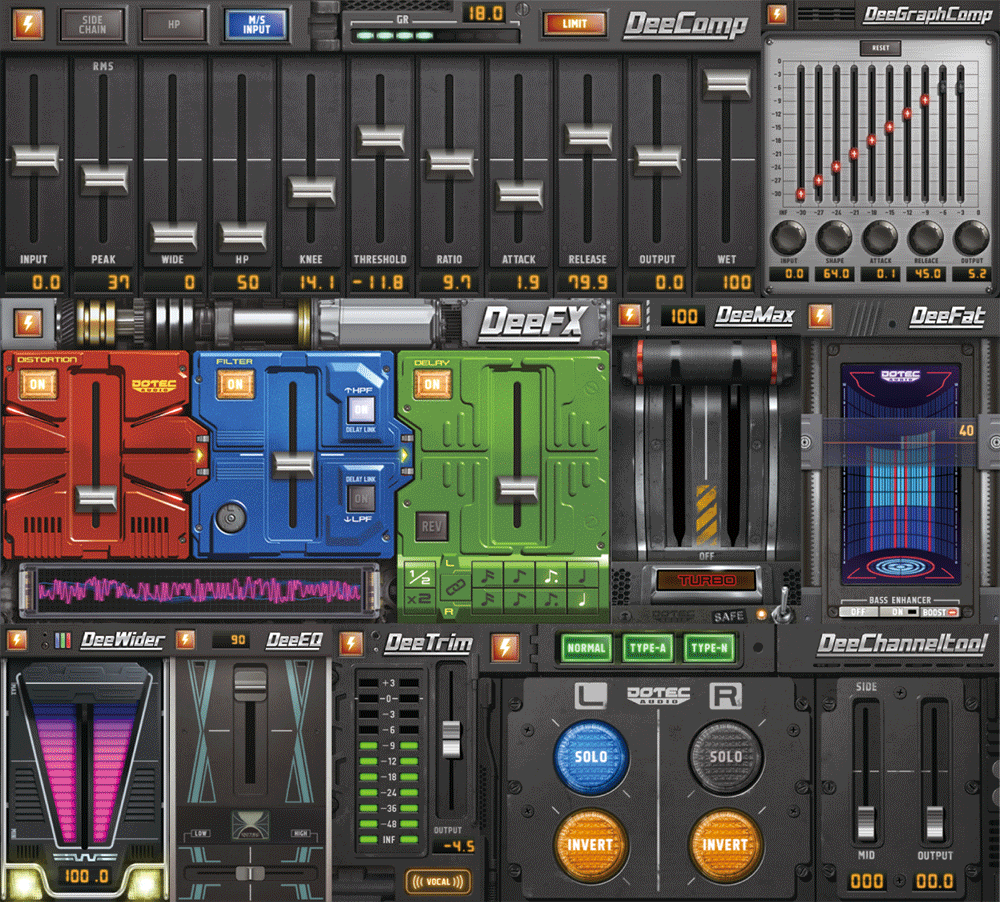Click the Distortion amount slider handle

coord(96,499)
